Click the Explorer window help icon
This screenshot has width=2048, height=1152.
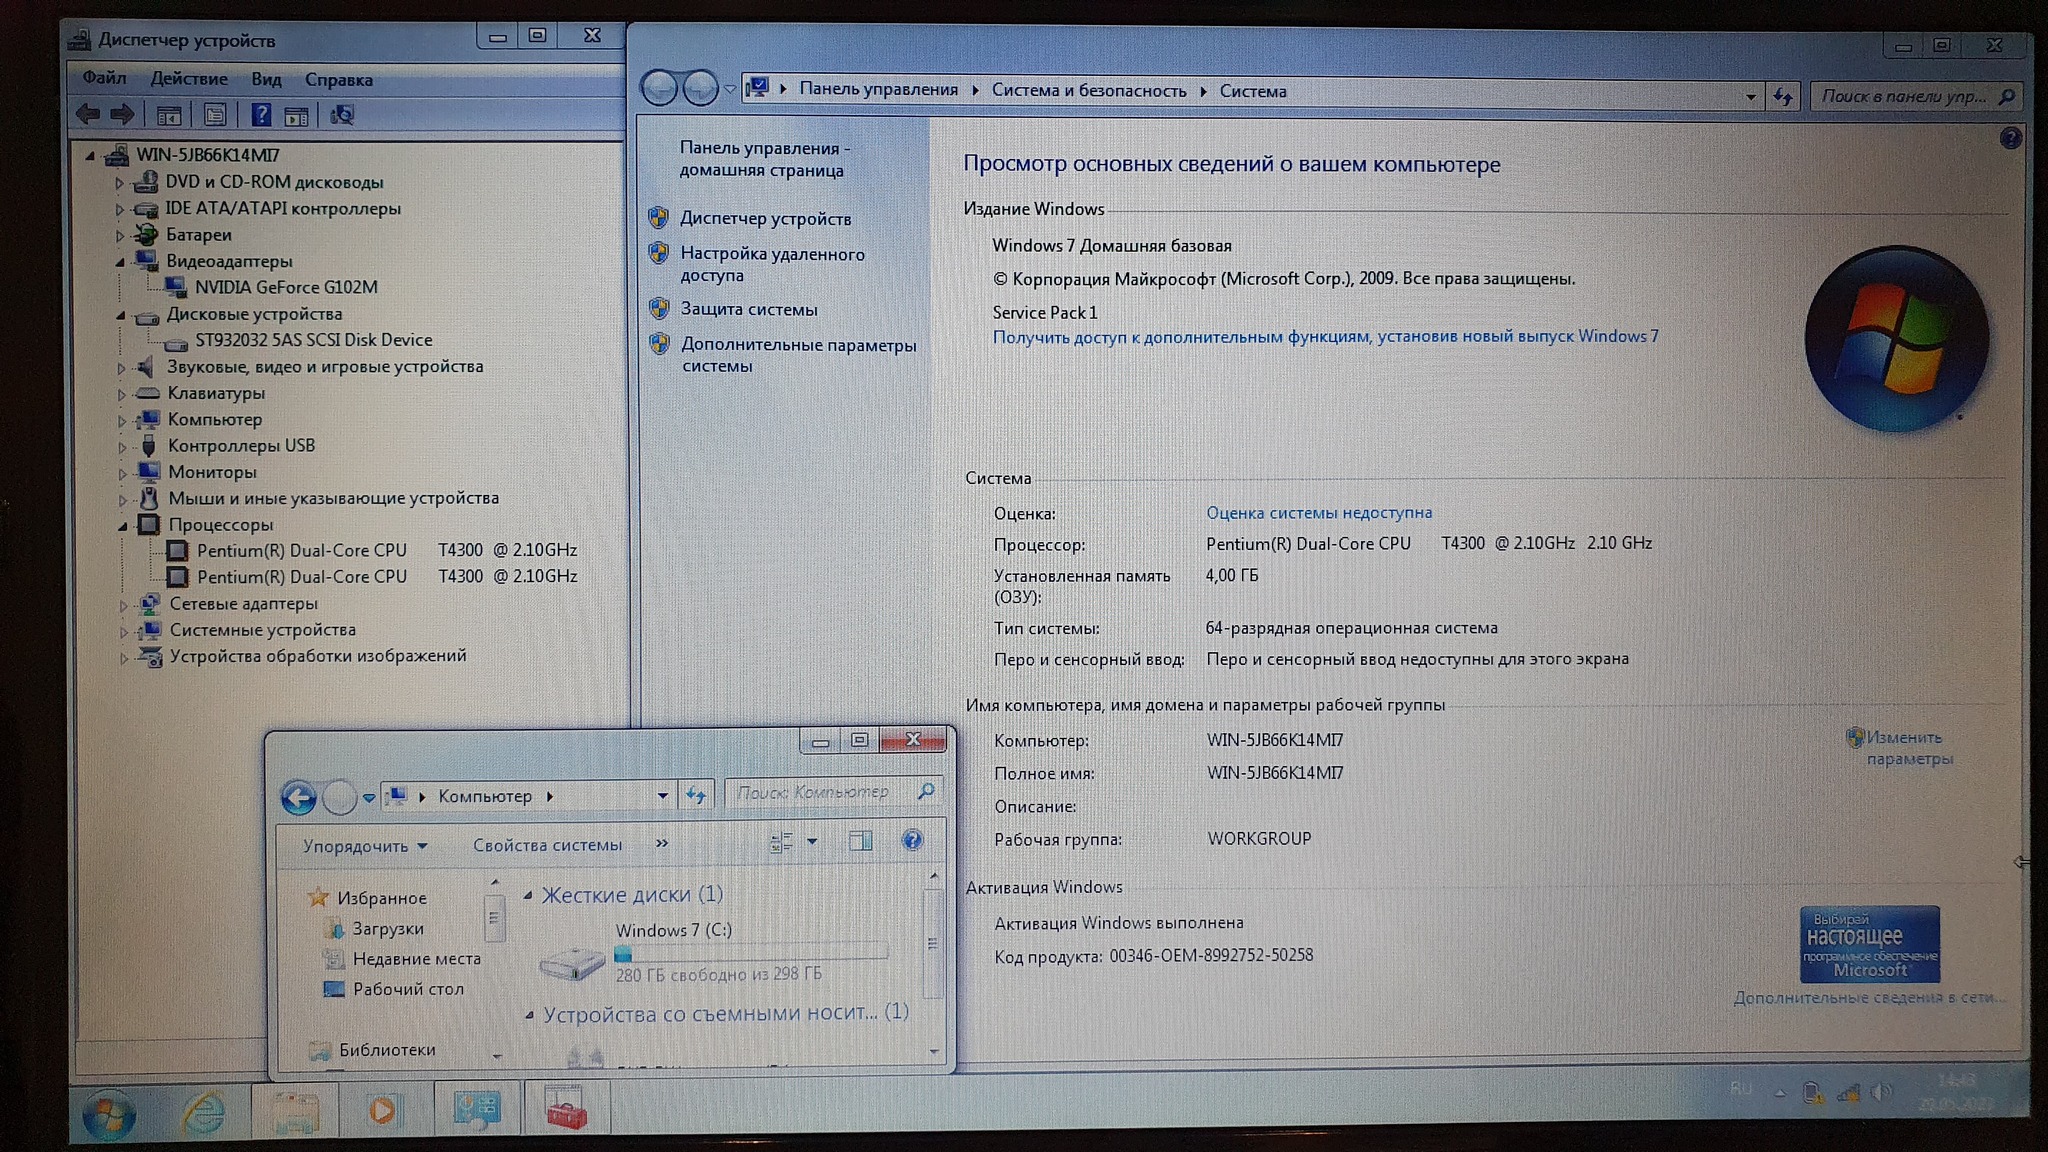(912, 840)
